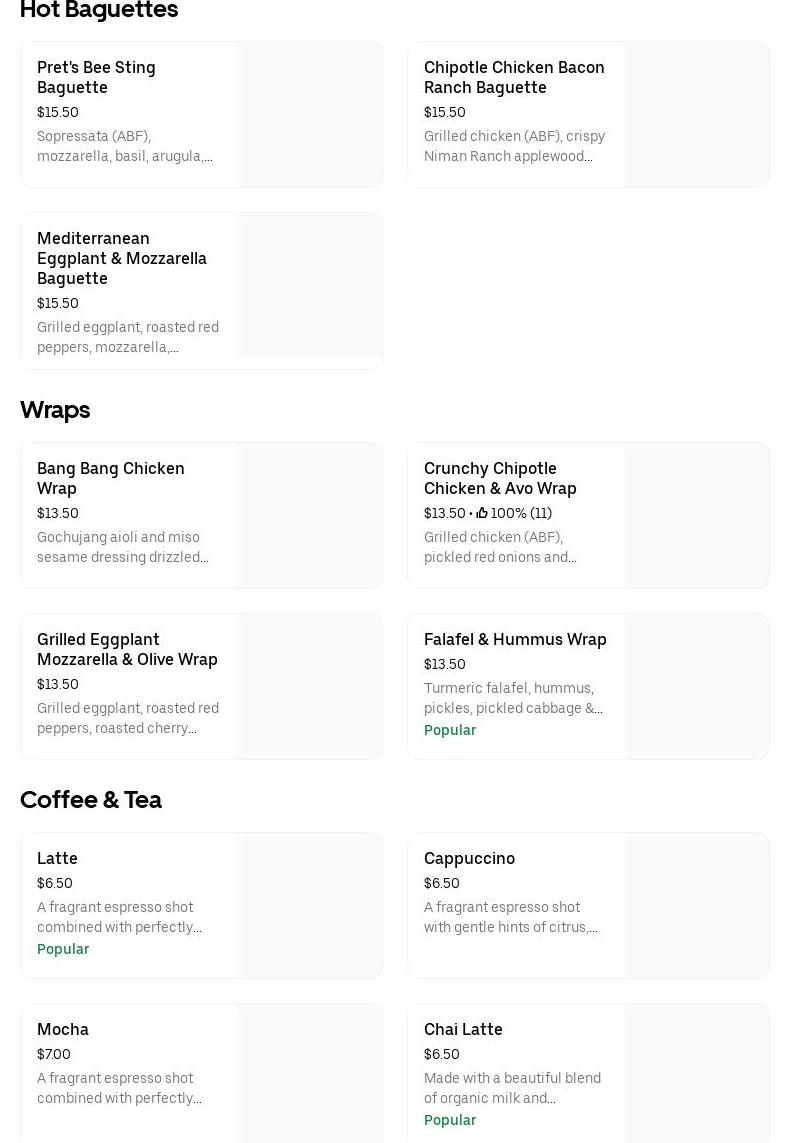Open Crunchy Chipotle Chicken & Avo Wrap
The width and height of the screenshot is (804, 1143).
(500, 478)
